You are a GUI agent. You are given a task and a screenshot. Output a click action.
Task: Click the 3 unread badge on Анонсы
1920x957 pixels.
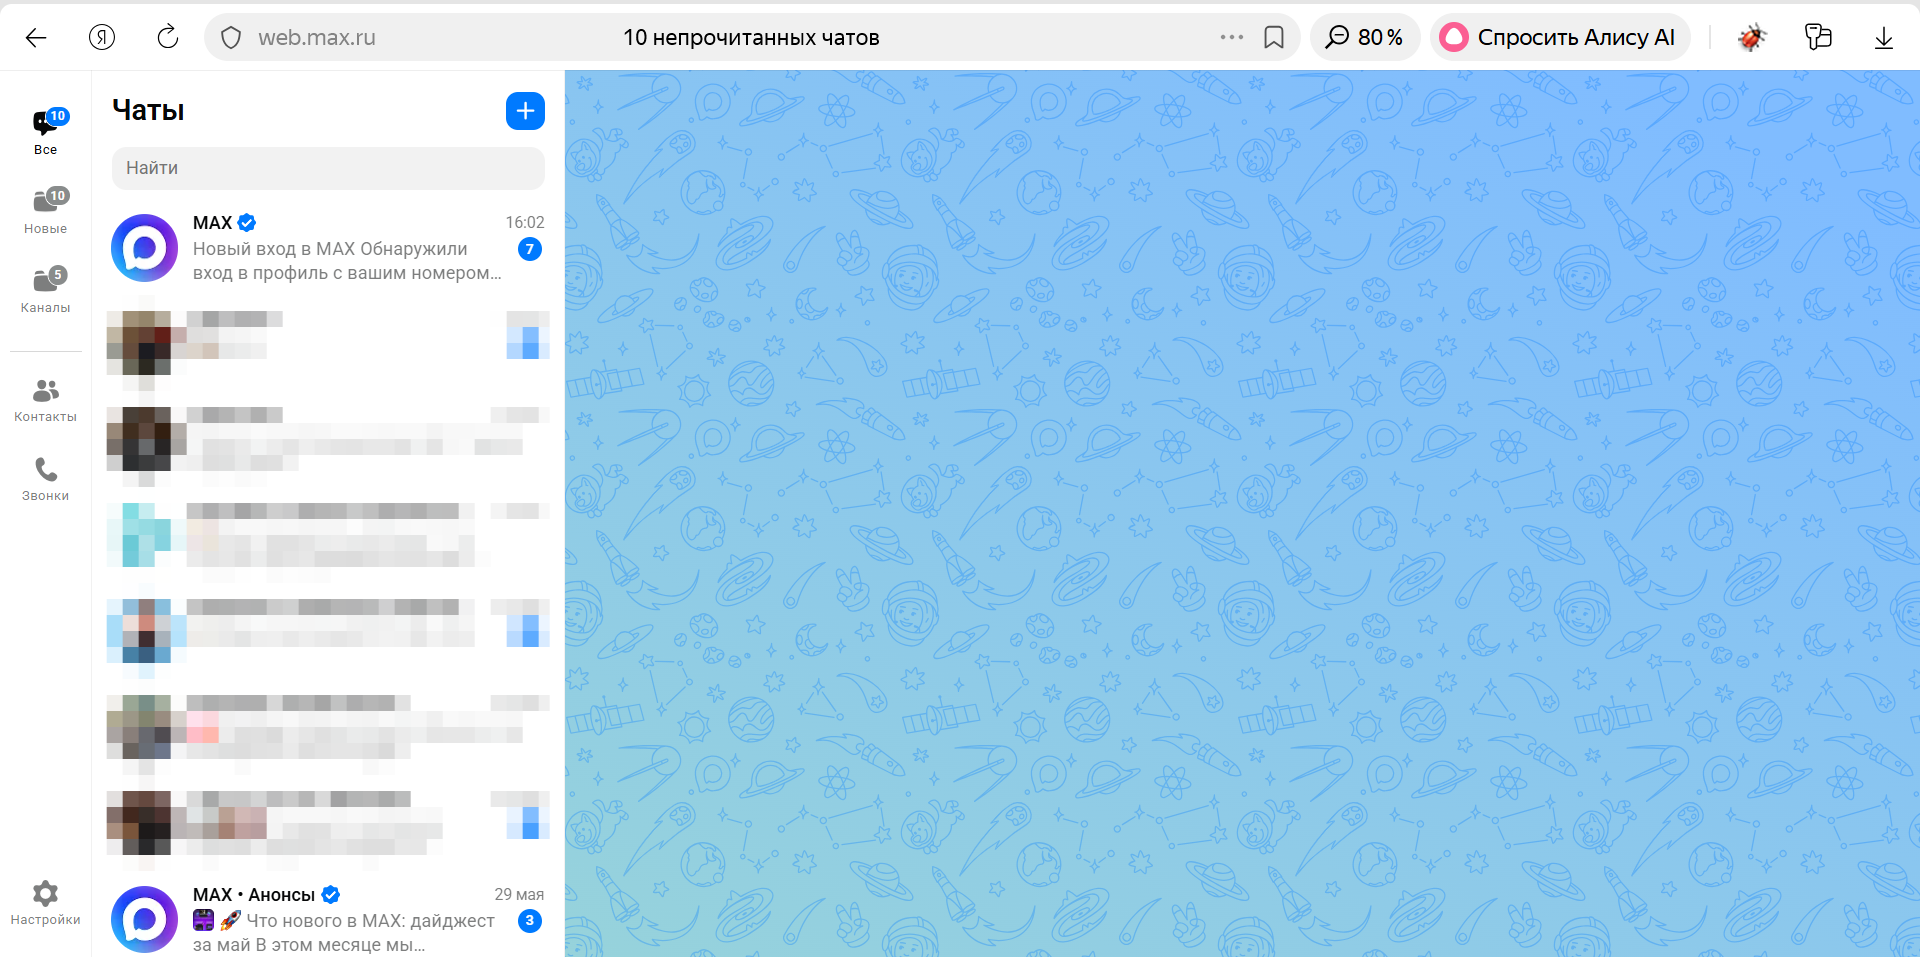[530, 921]
